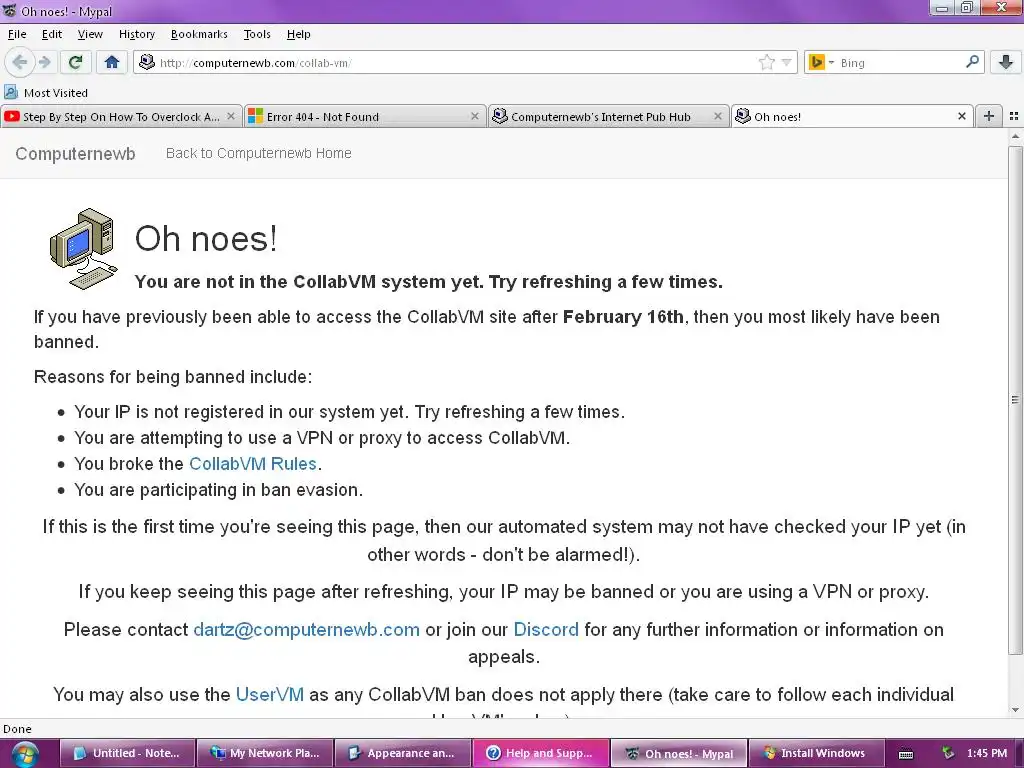This screenshot has width=1024, height=768.
Task: Click the scrollbar up arrow
Action: coord(1014,136)
